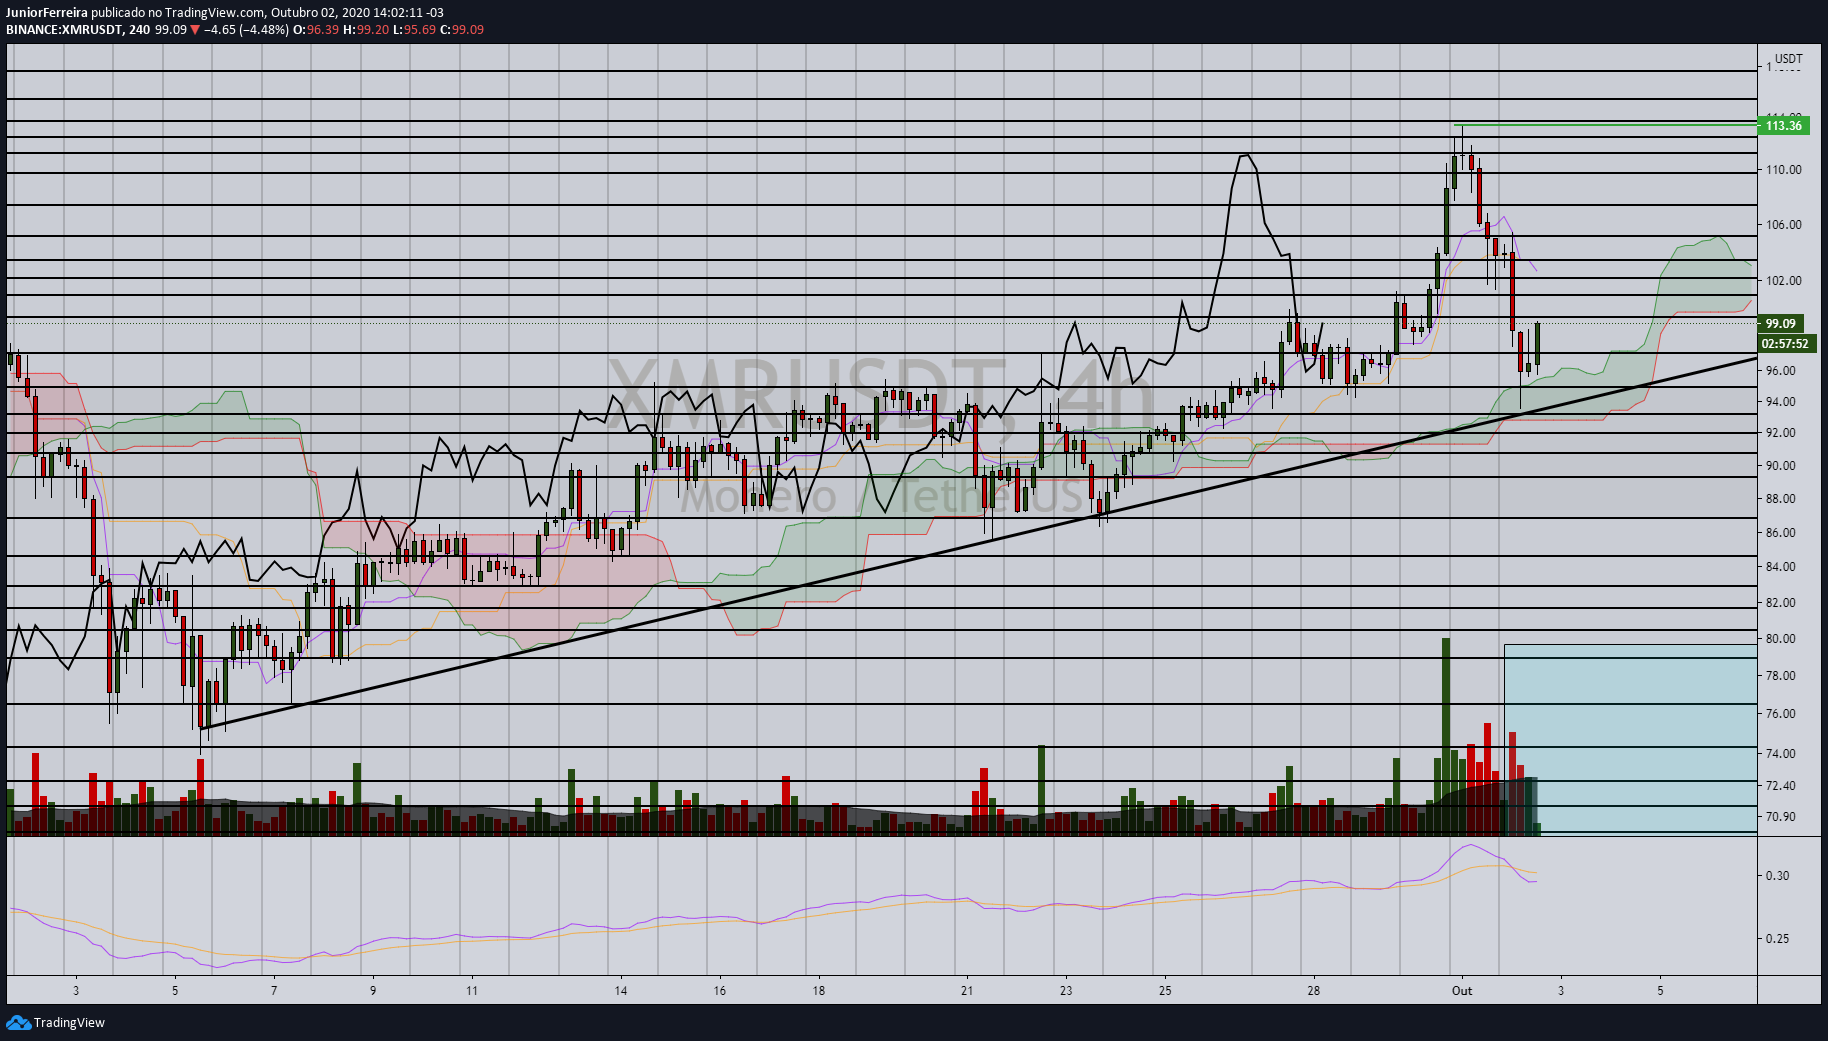
Task: Click the 110.00 price axis label
Action: tap(1784, 170)
